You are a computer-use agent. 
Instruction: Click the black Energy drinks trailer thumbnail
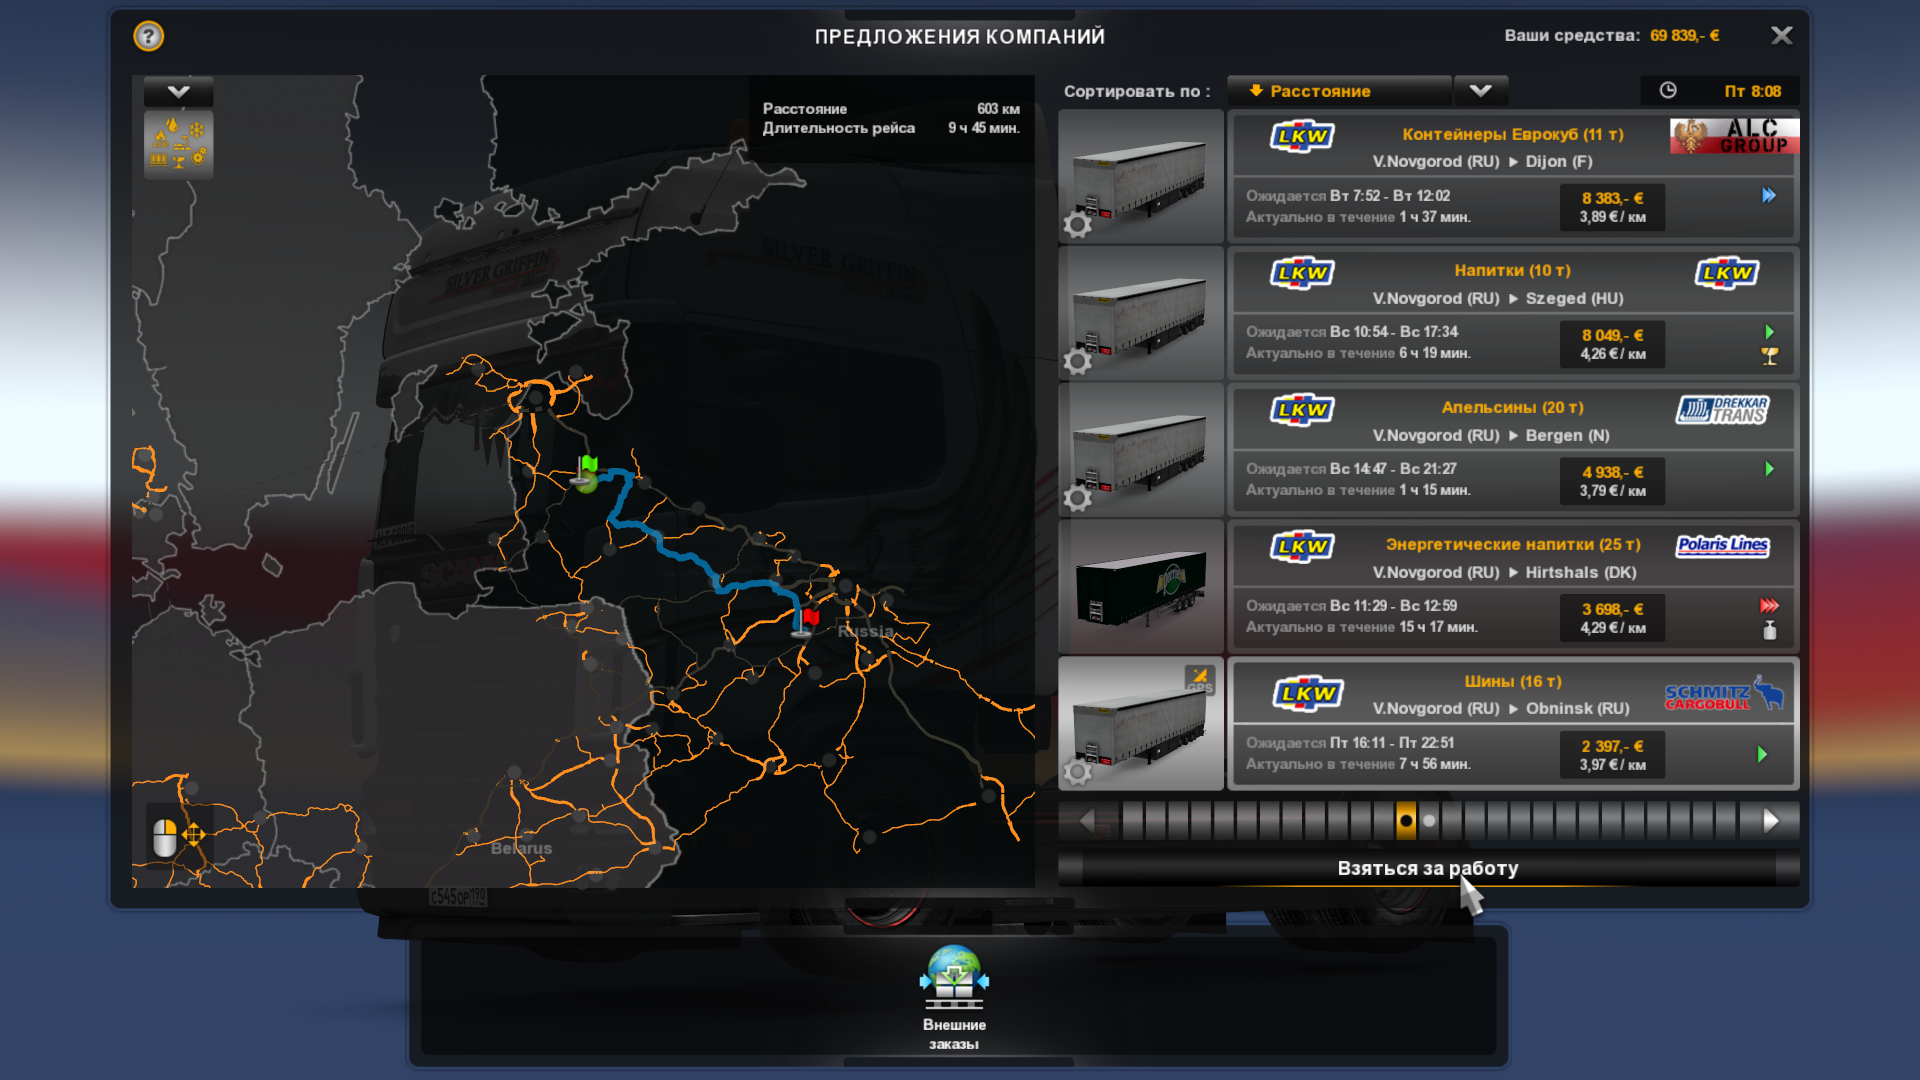pyautogui.click(x=1141, y=587)
